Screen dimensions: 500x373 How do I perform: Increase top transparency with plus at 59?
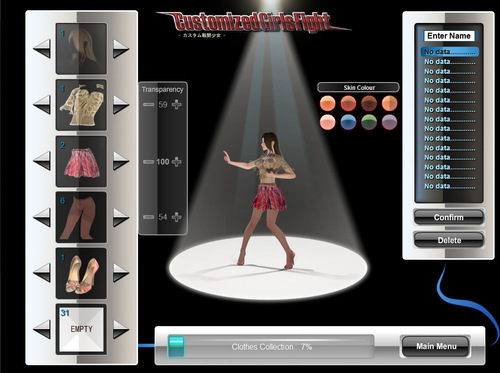coord(177,105)
